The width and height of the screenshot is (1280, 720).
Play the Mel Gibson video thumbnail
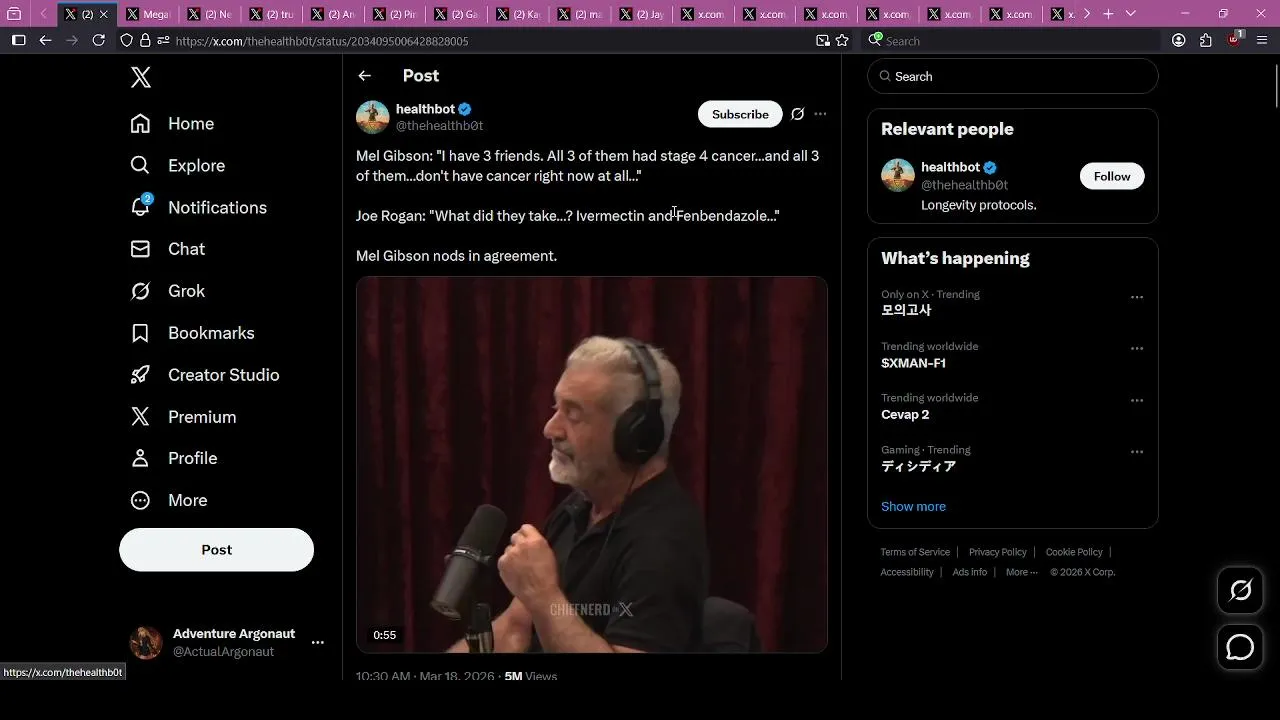[591, 465]
